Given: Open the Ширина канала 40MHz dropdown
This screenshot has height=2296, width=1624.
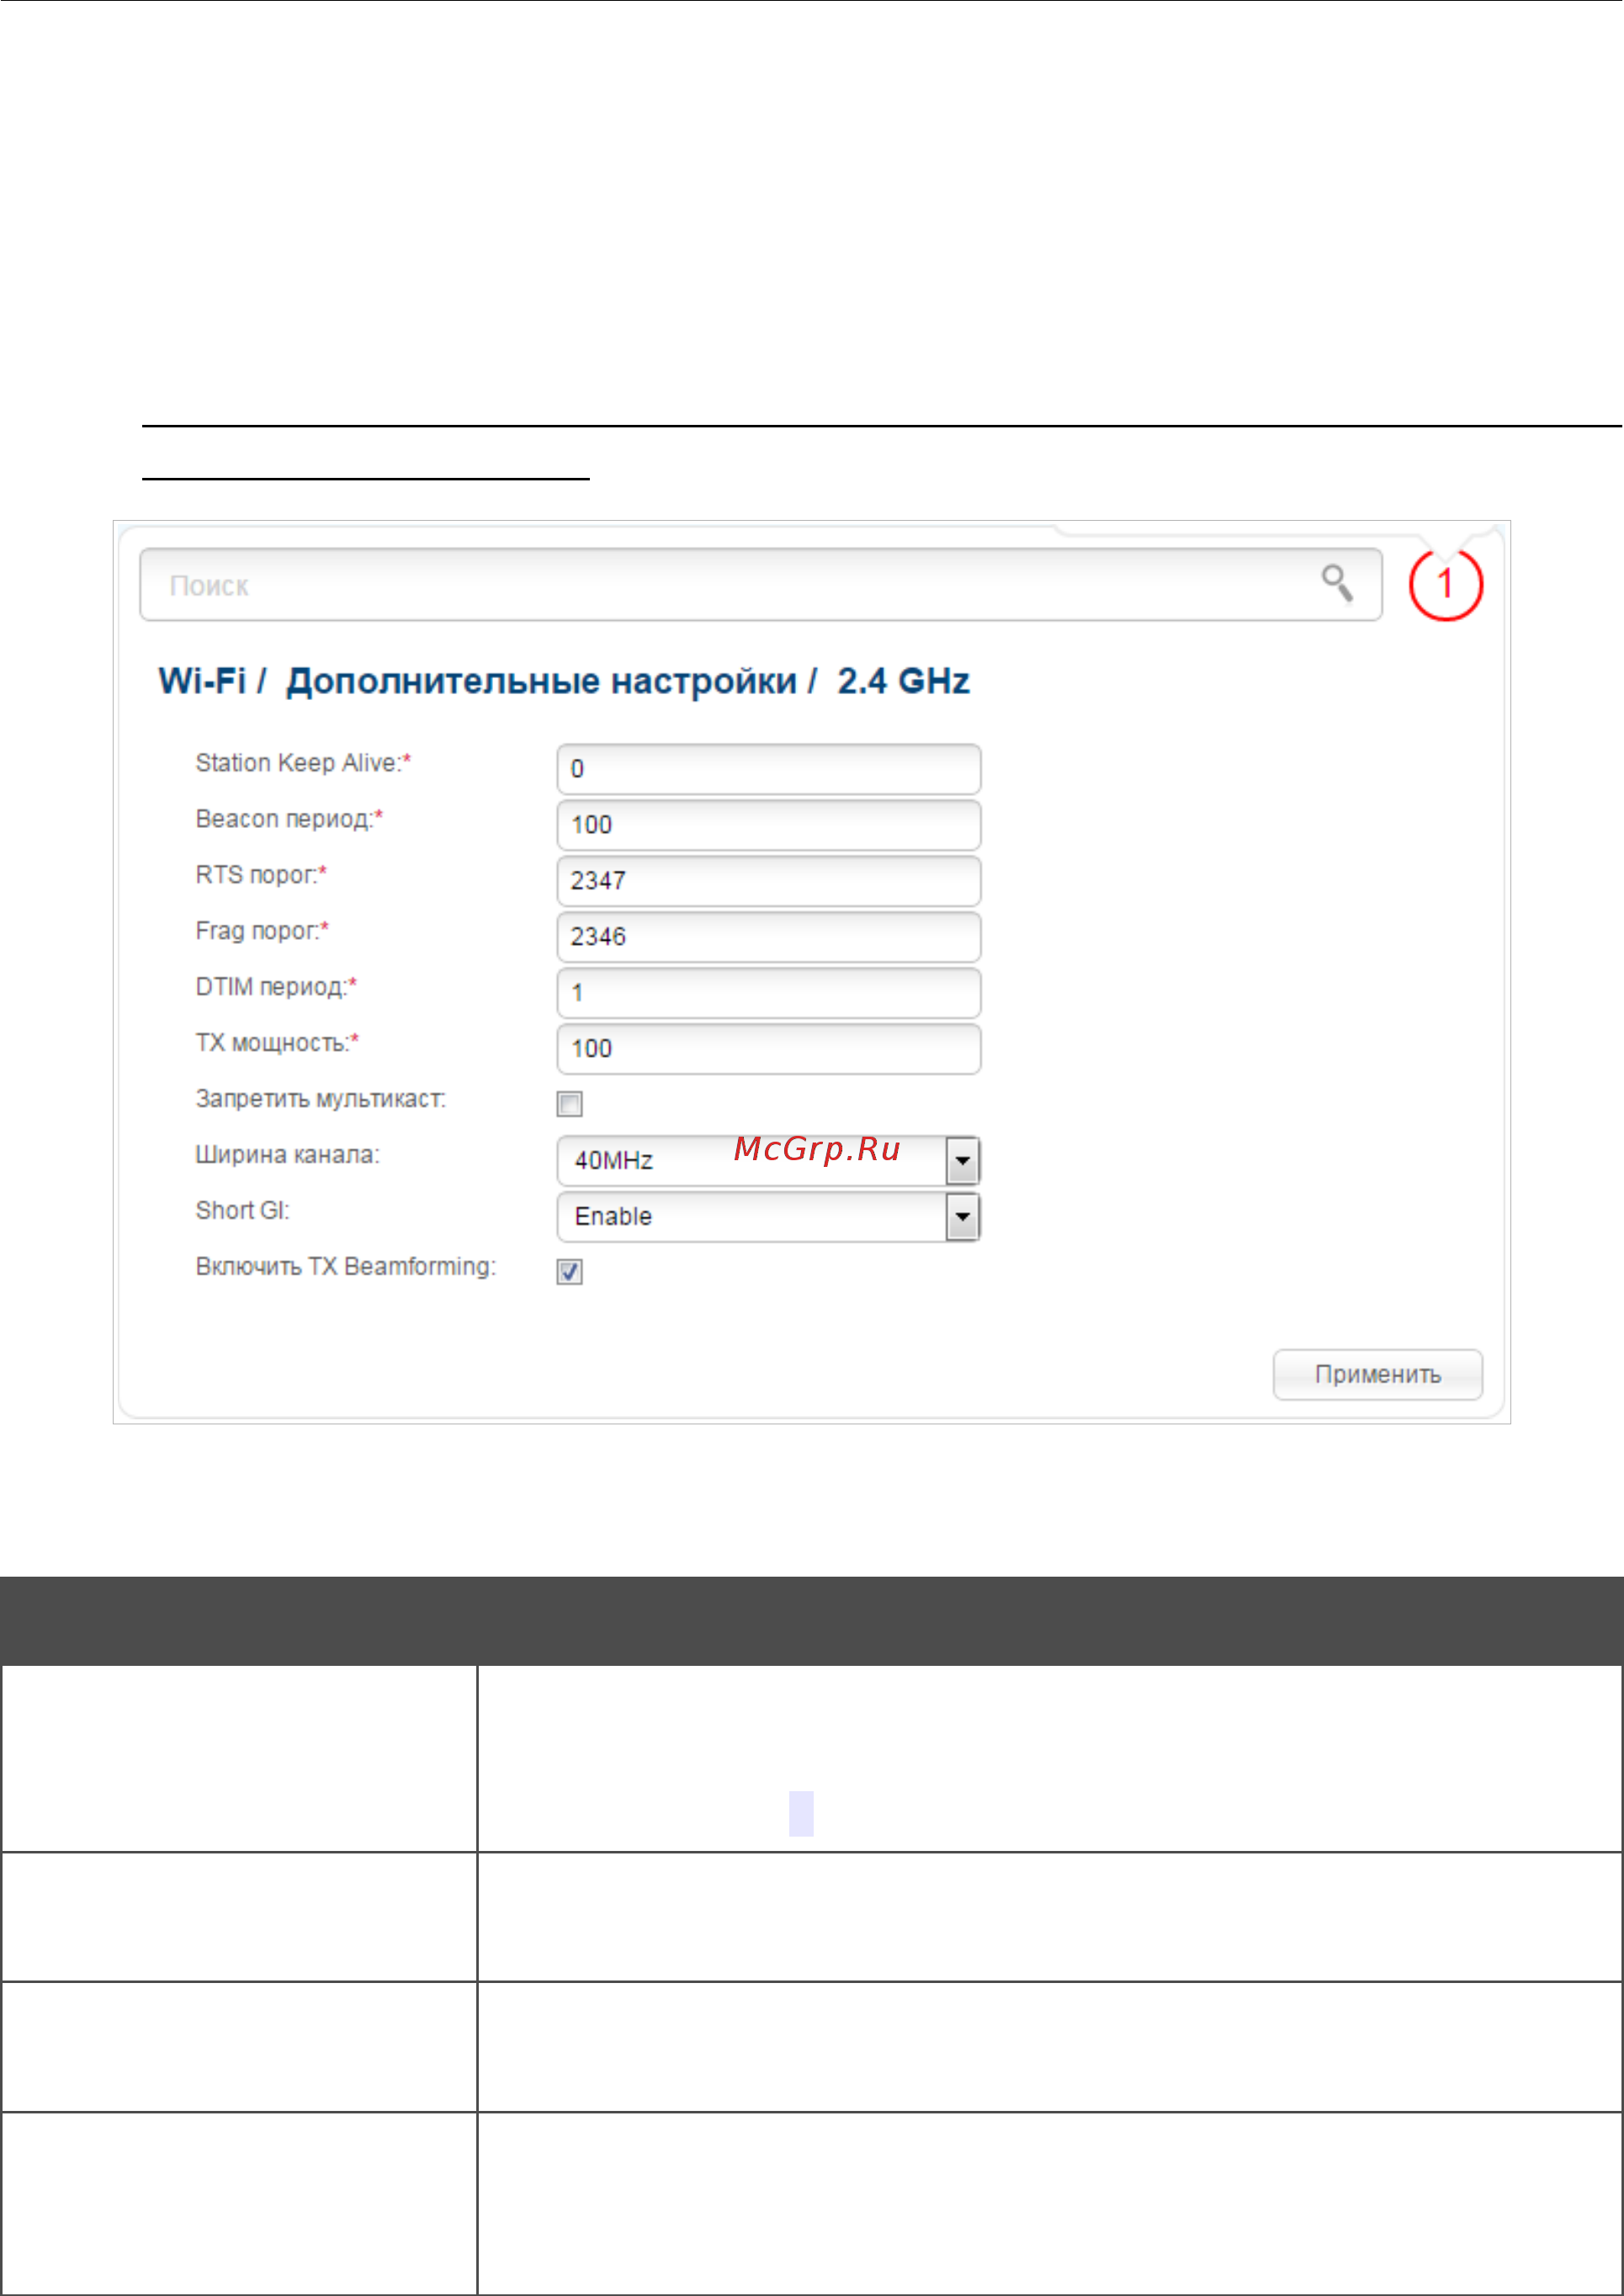Looking at the screenshot, I should tap(768, 1161).
